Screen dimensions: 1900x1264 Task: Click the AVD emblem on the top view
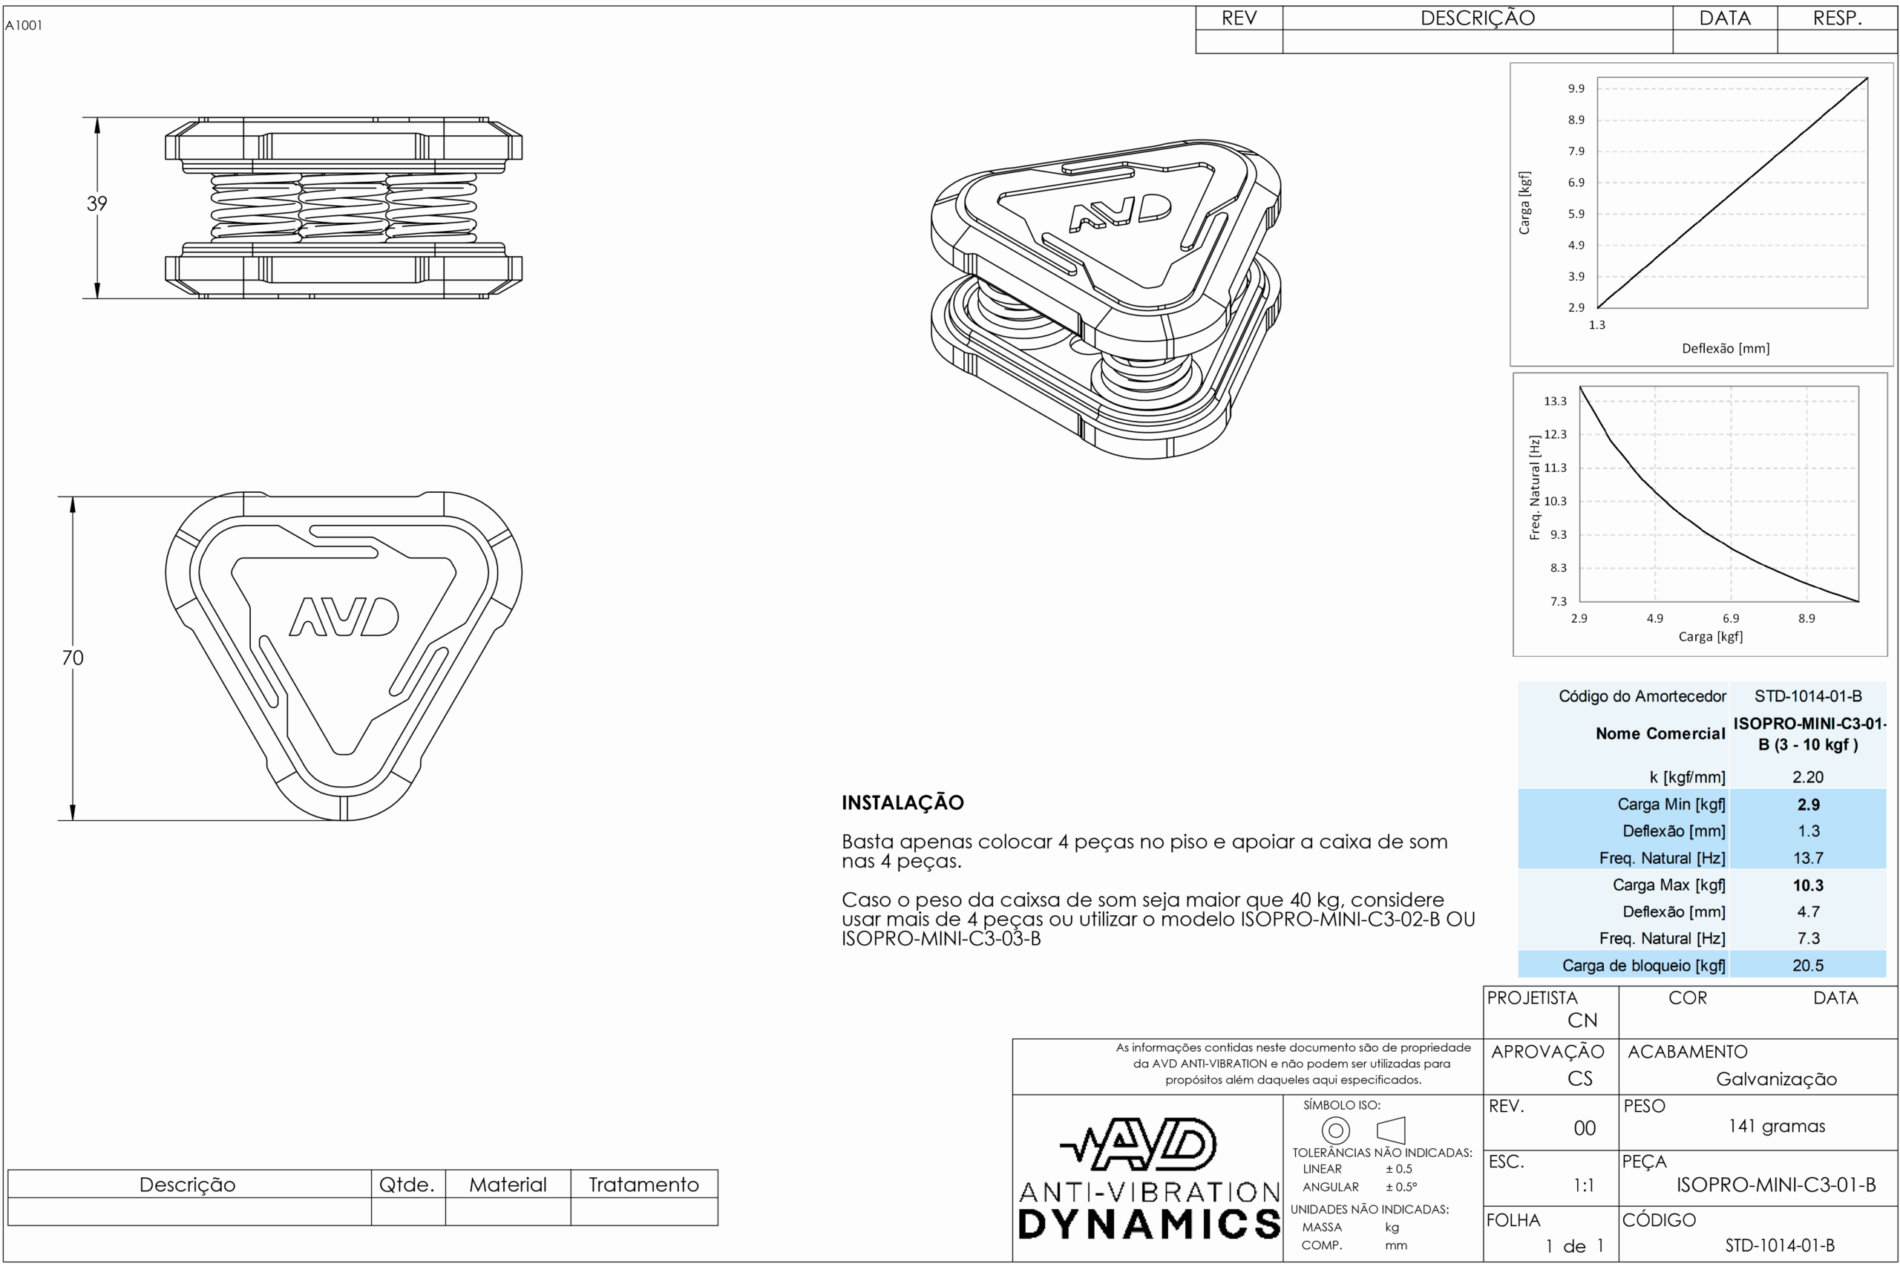344,617
